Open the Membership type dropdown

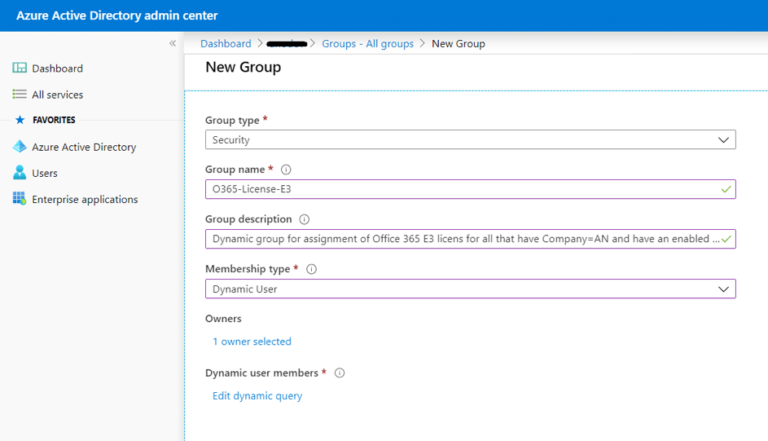click(470, 289)
